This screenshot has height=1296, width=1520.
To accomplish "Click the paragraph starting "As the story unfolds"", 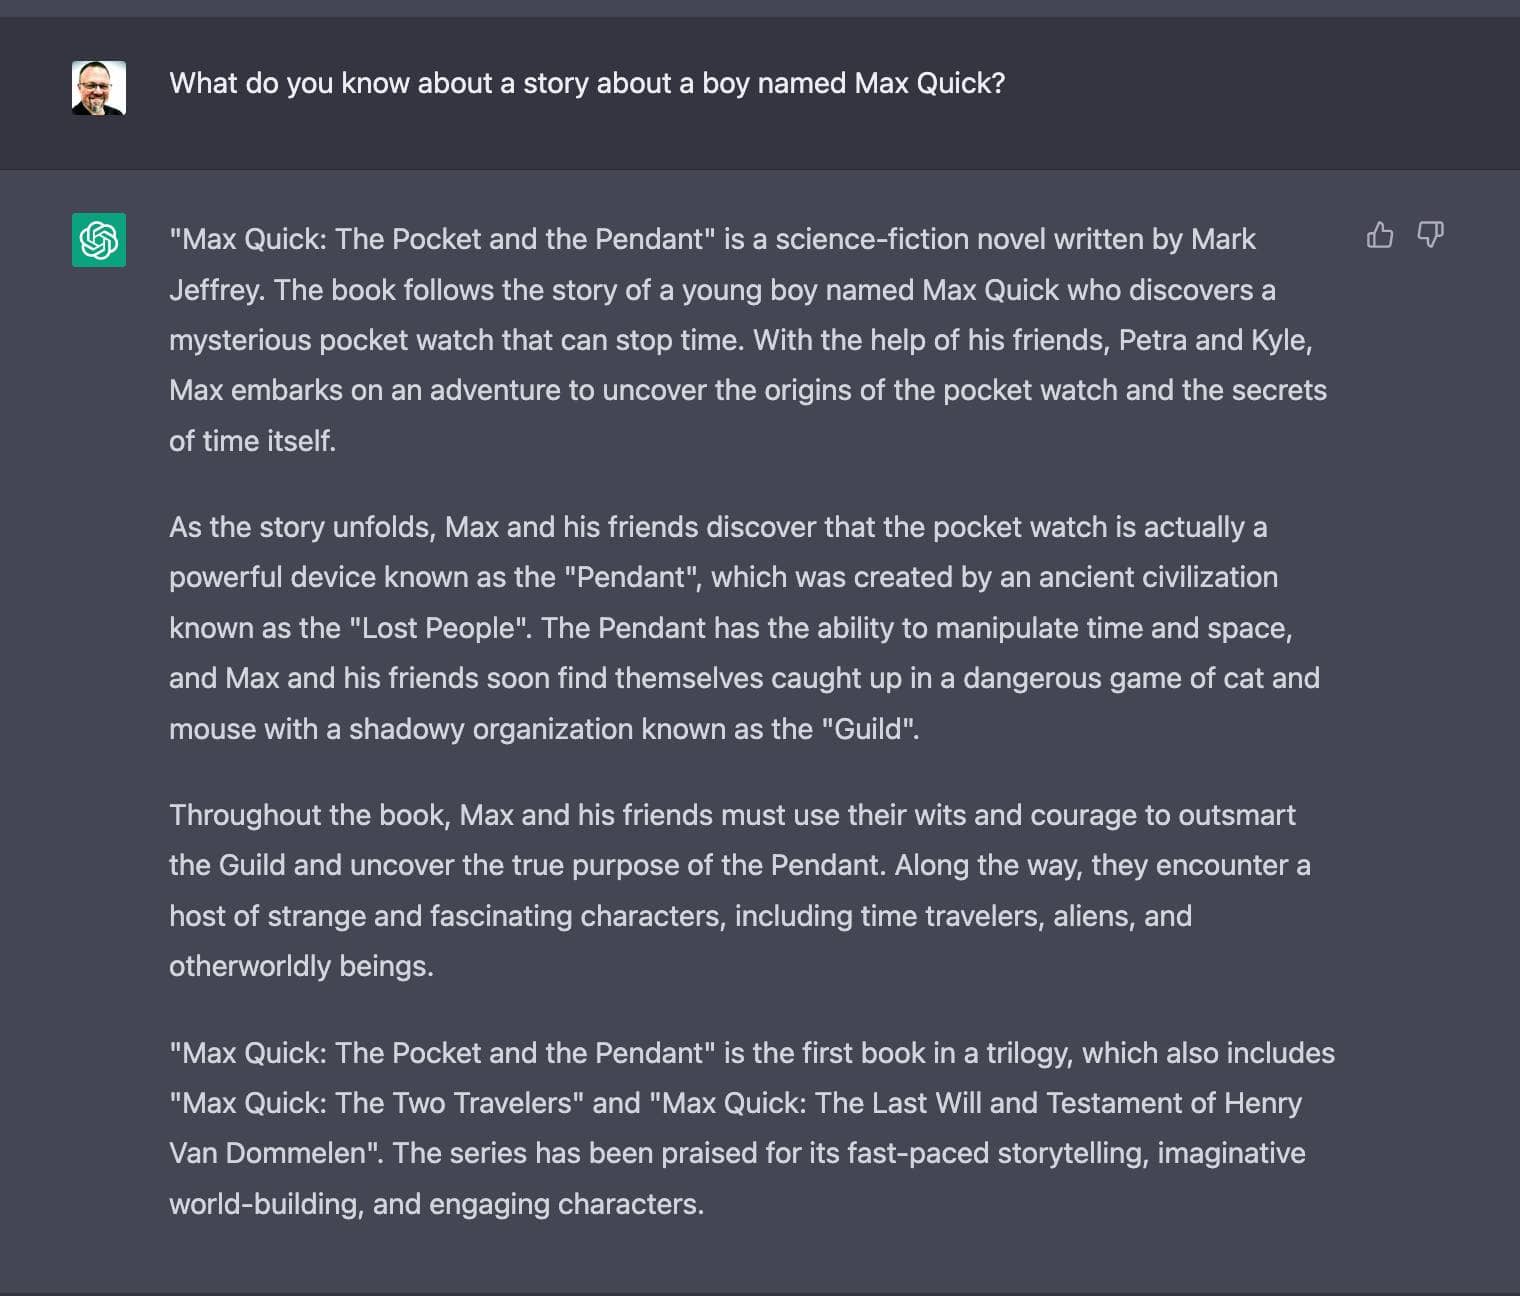I will 744,628.
